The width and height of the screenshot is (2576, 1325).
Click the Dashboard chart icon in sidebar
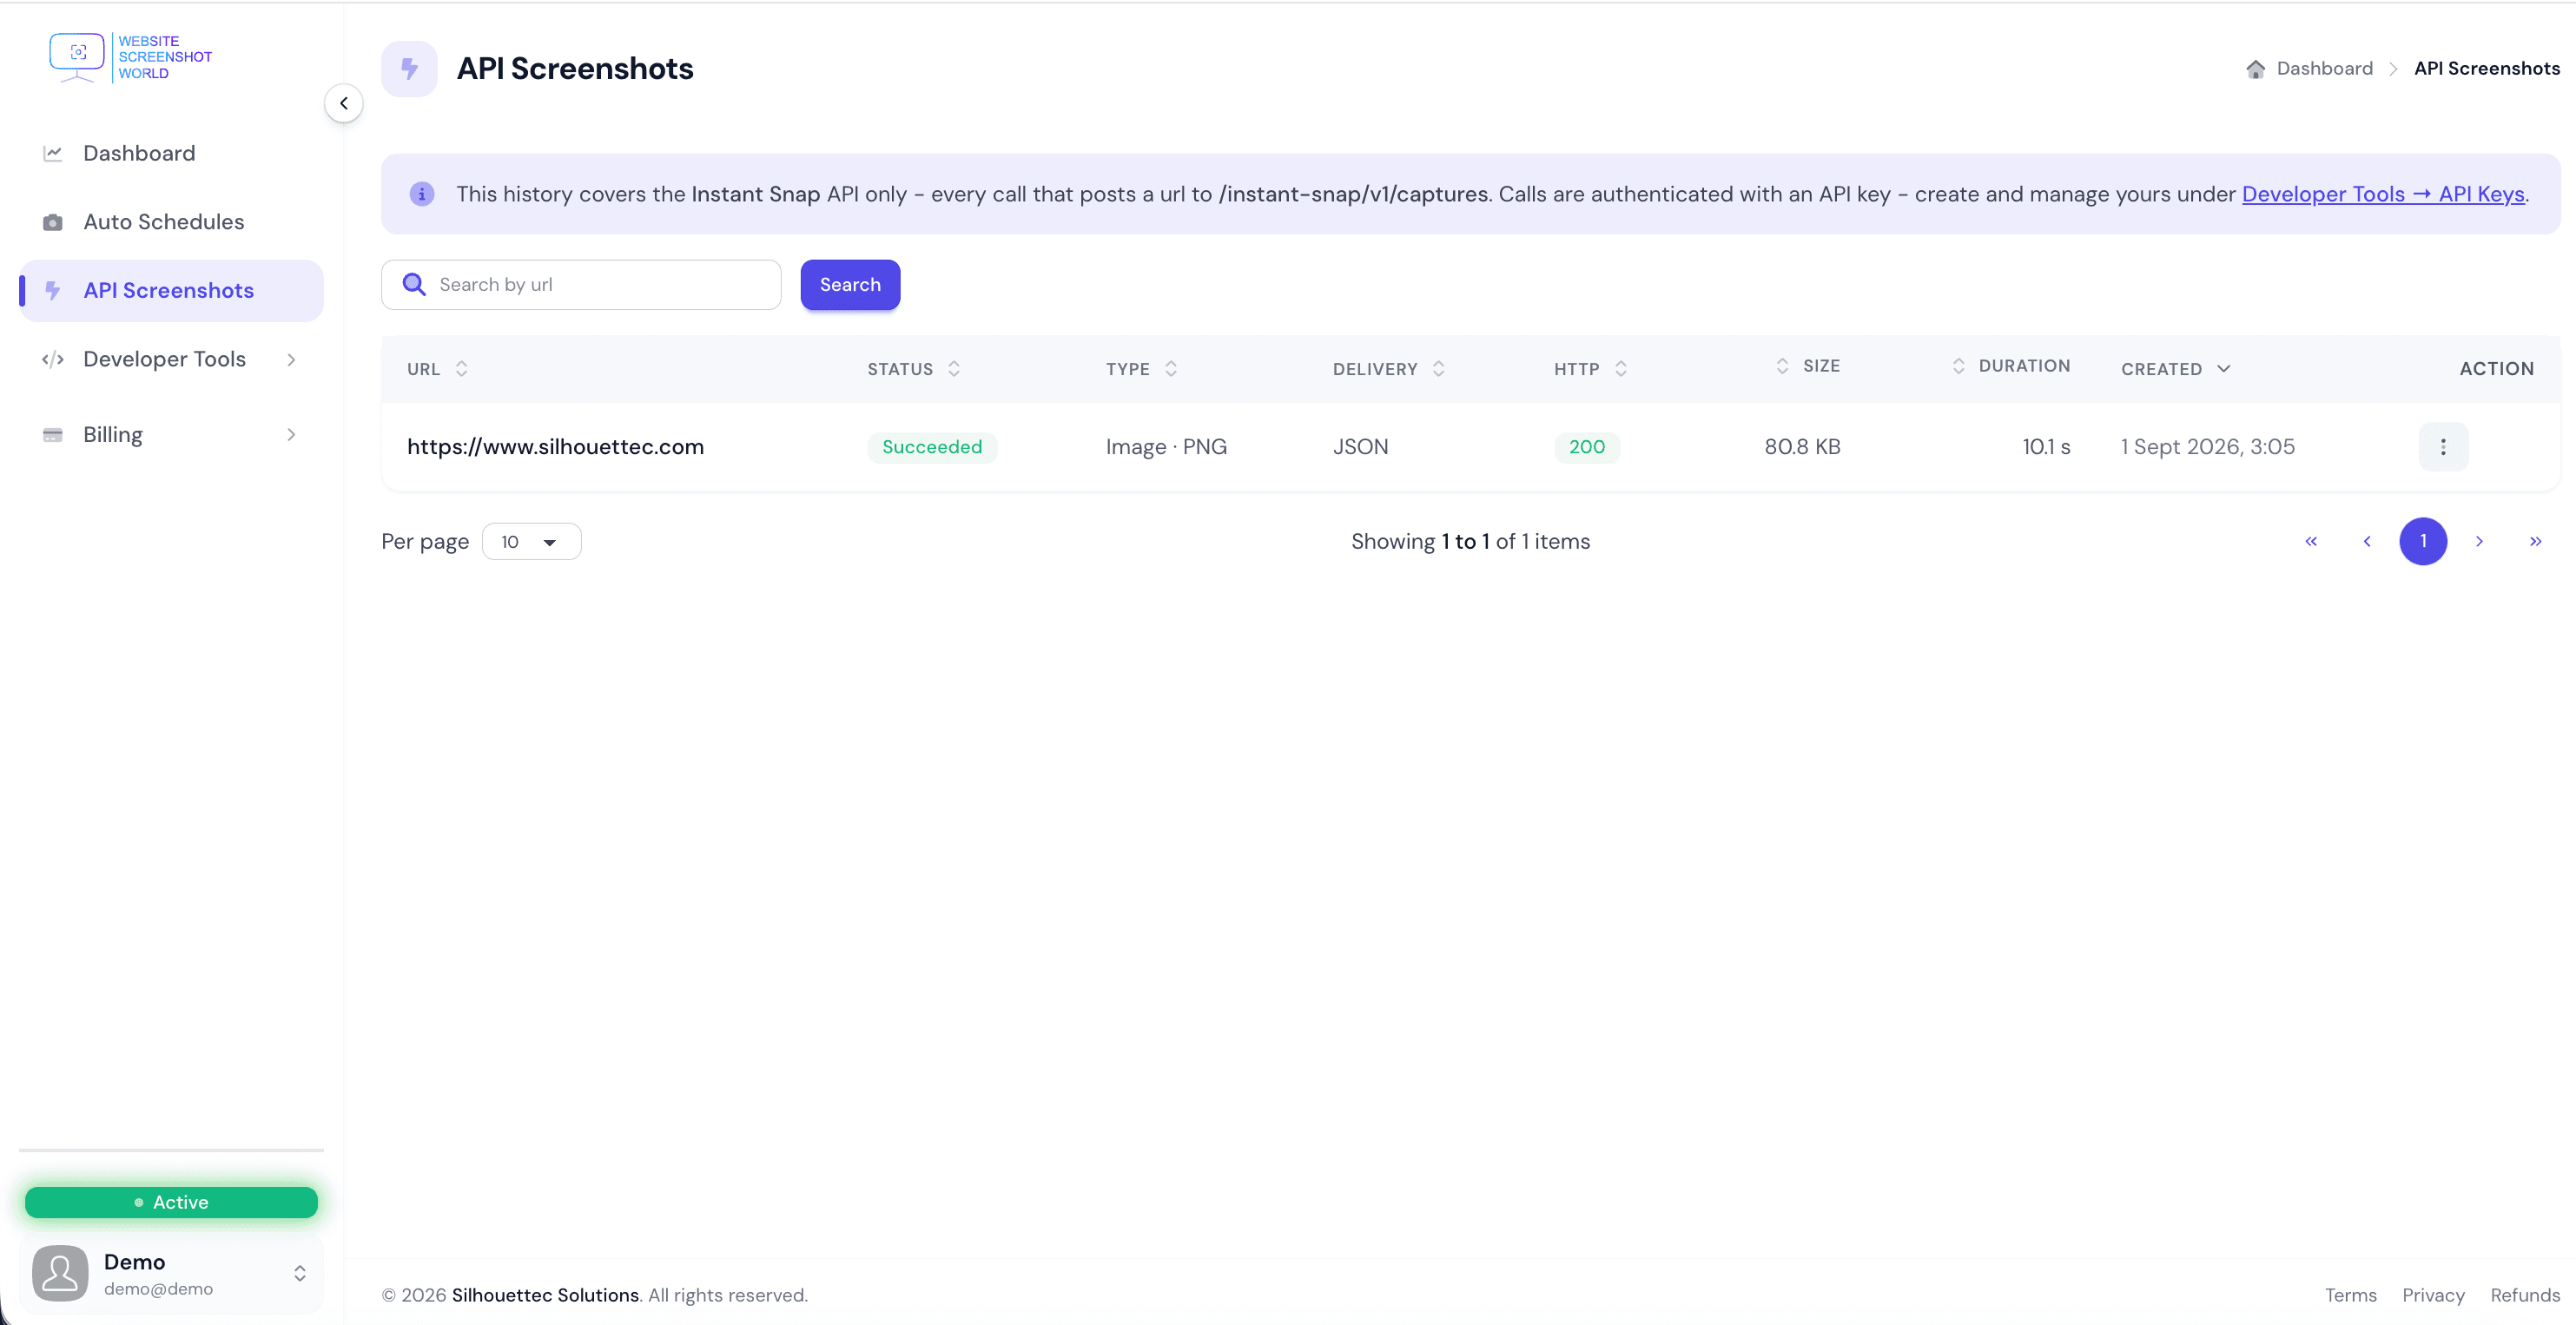click(53, 153)
